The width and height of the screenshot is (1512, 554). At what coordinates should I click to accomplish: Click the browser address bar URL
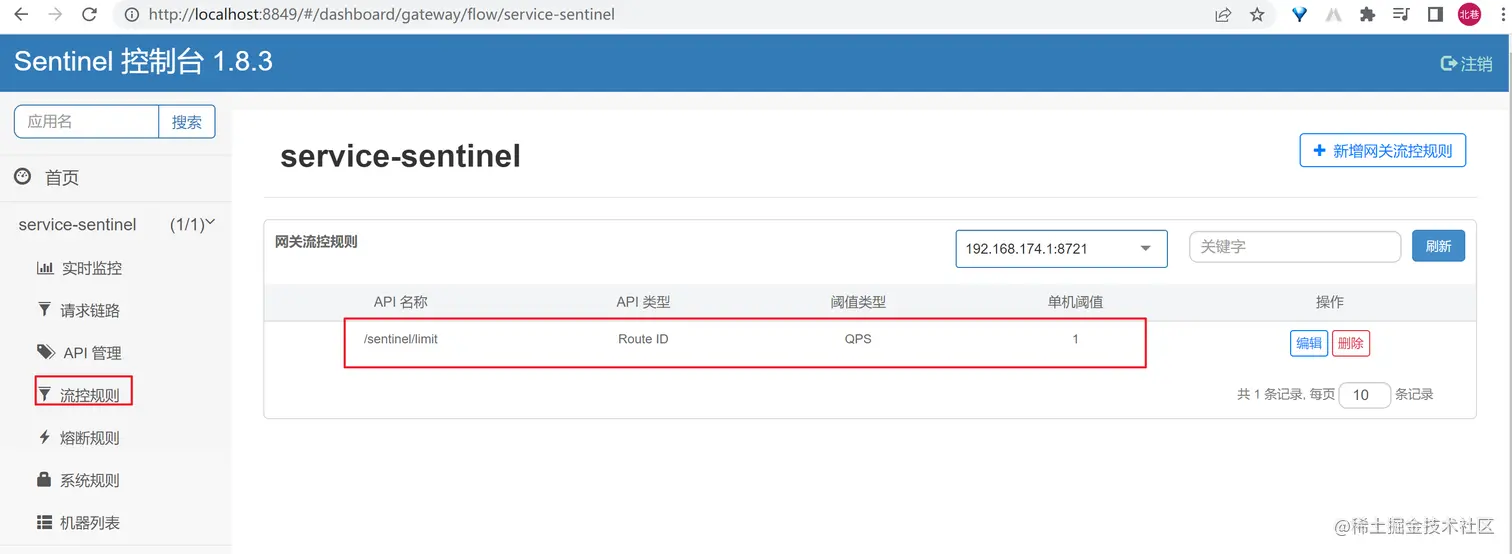pyautogui.click(x=381, y=15)
